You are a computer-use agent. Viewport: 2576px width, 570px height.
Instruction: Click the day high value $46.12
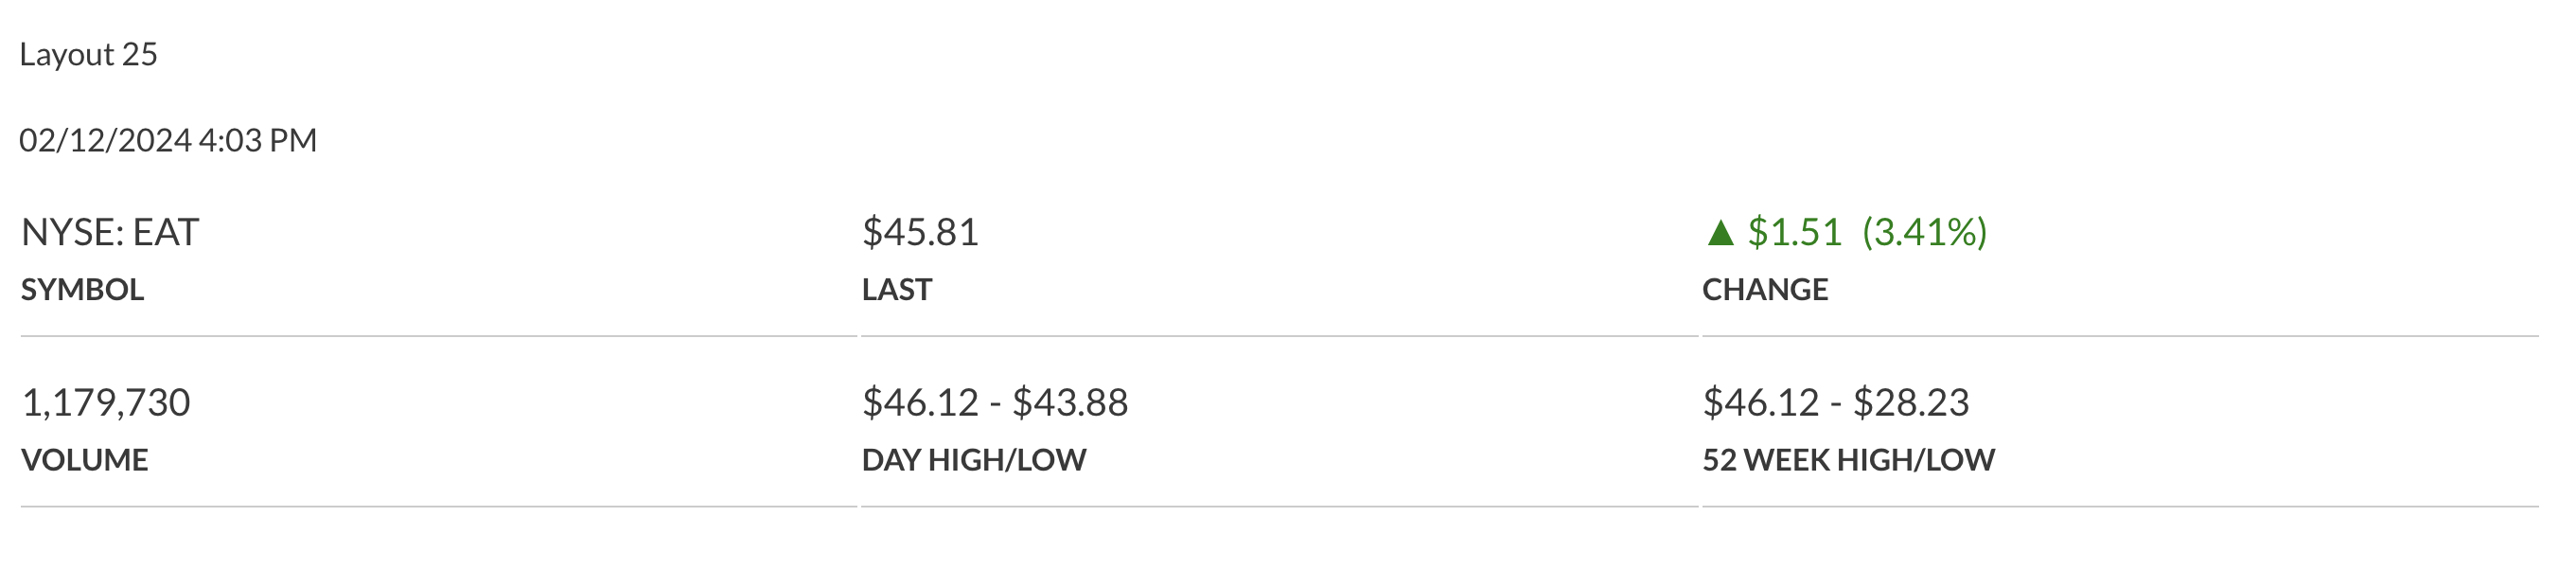pyautogui.click(x=920, y=402)
